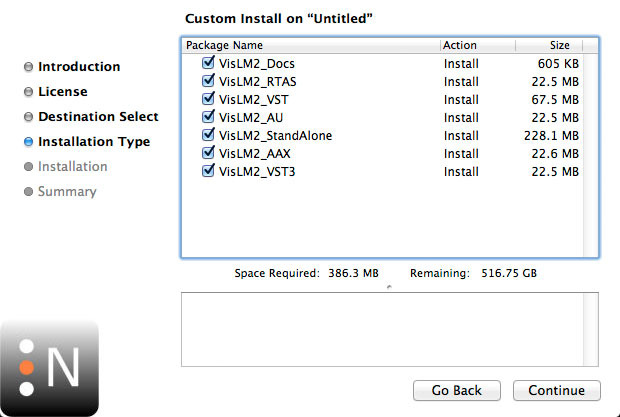Click the Introduction step bullet

[x=28, y=67]
